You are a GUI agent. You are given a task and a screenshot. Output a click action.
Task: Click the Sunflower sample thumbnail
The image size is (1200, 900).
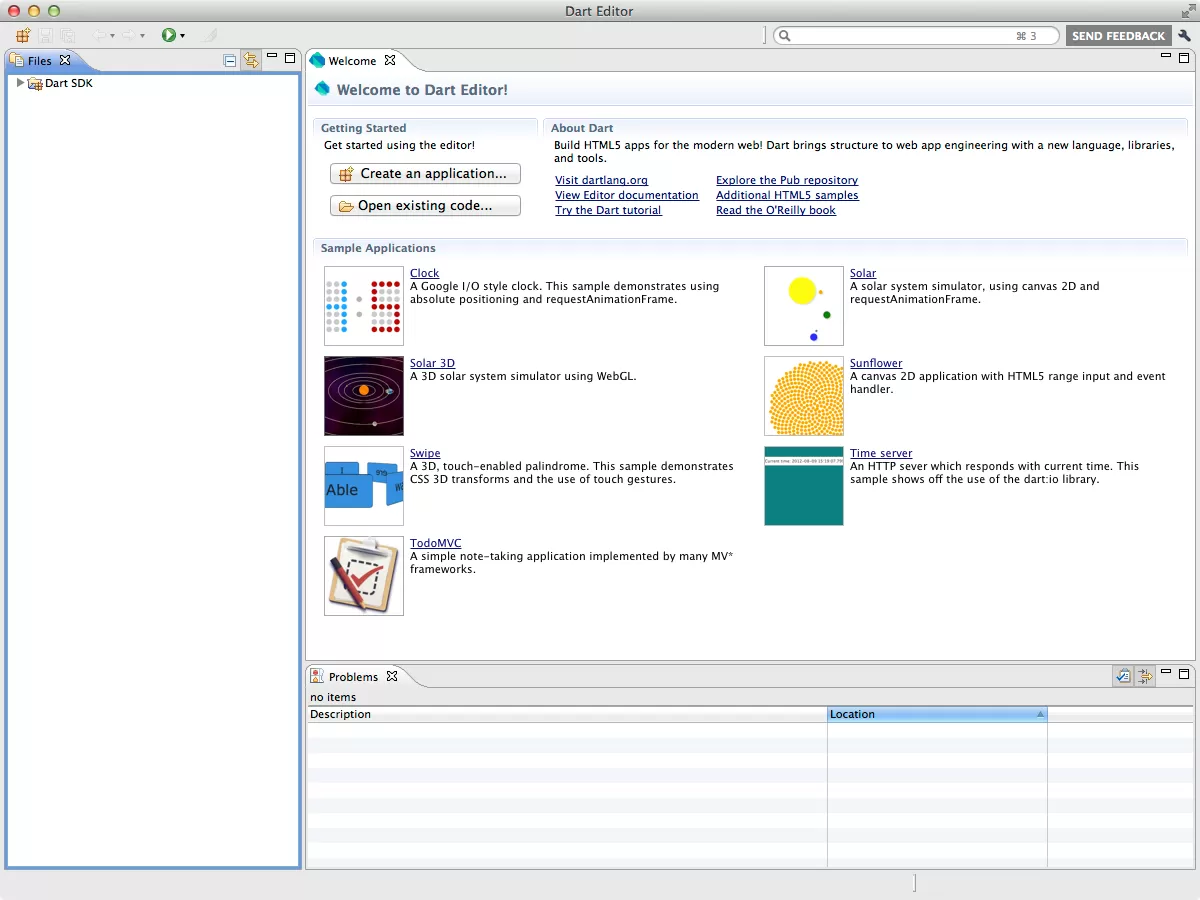pyautogui.click(x=804, y=396)
